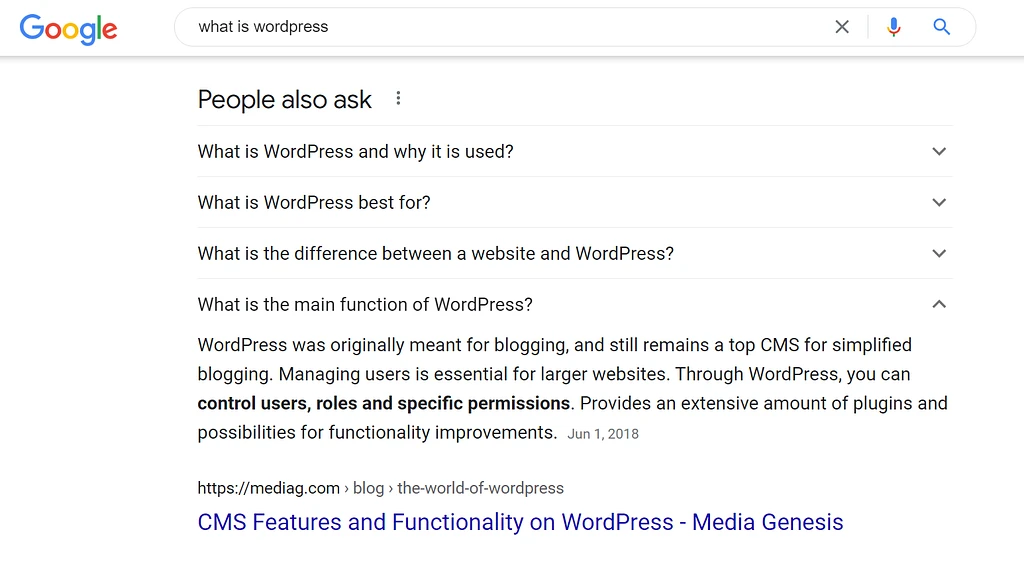Click the question about website and WordPress difference
The image size is (1024, 562).
[435, 254]
